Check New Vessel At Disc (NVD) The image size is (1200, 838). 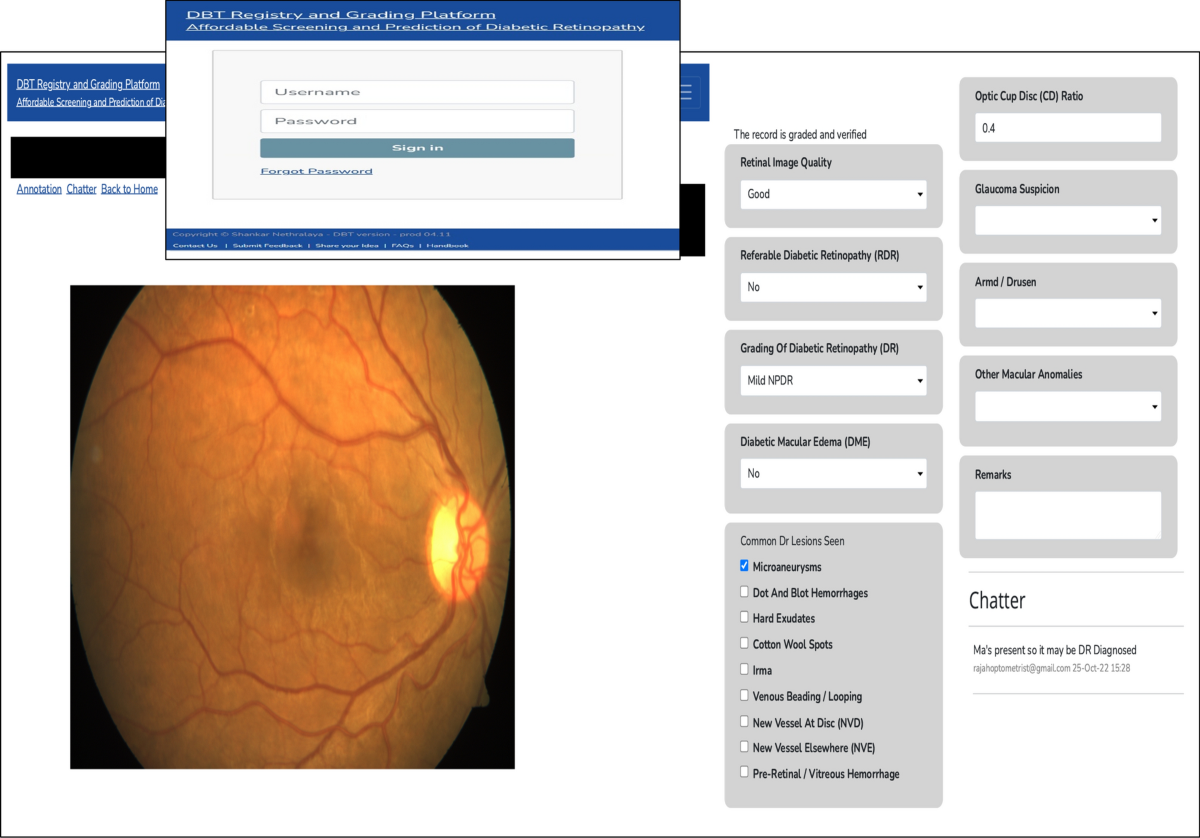click(744, 722)
